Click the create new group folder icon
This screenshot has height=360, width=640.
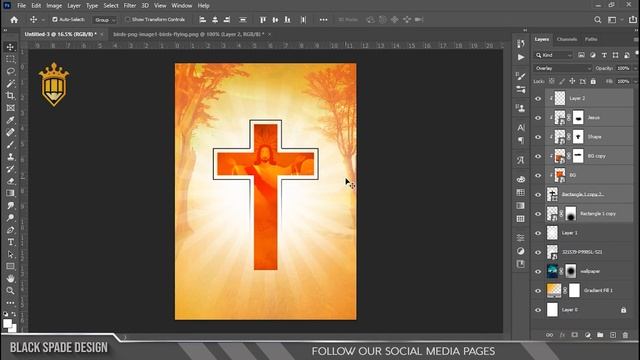point(600,335)
